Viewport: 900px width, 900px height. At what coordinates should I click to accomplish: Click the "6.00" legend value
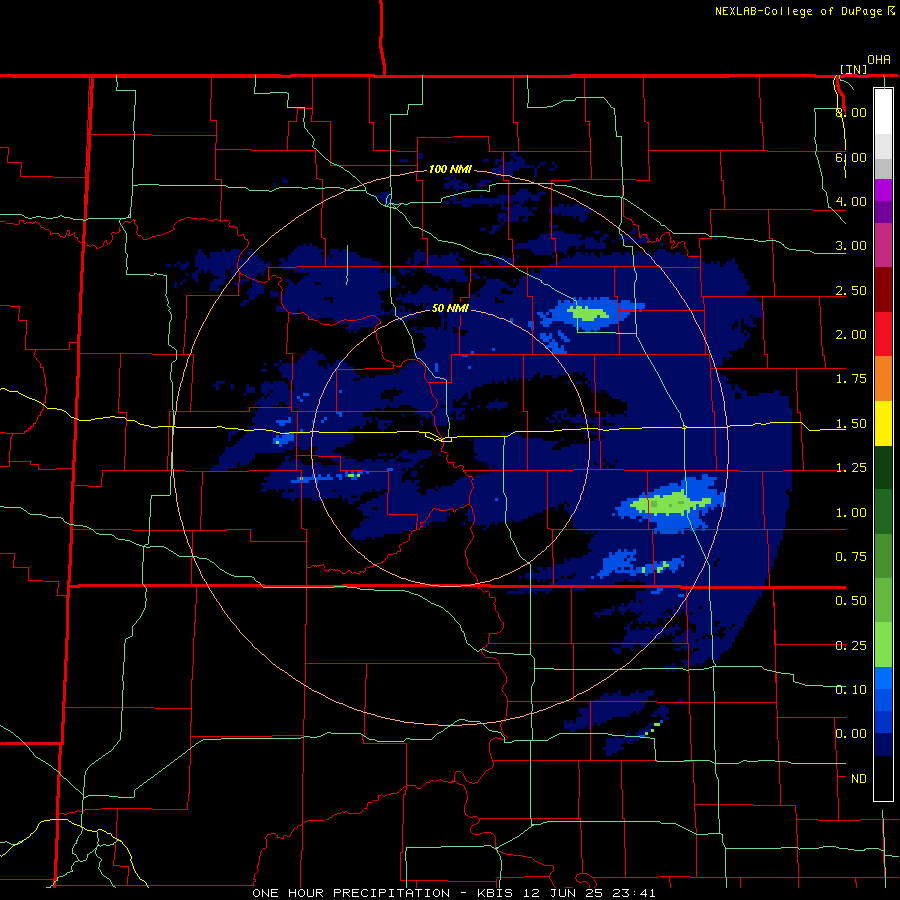[x=851, y=157]
